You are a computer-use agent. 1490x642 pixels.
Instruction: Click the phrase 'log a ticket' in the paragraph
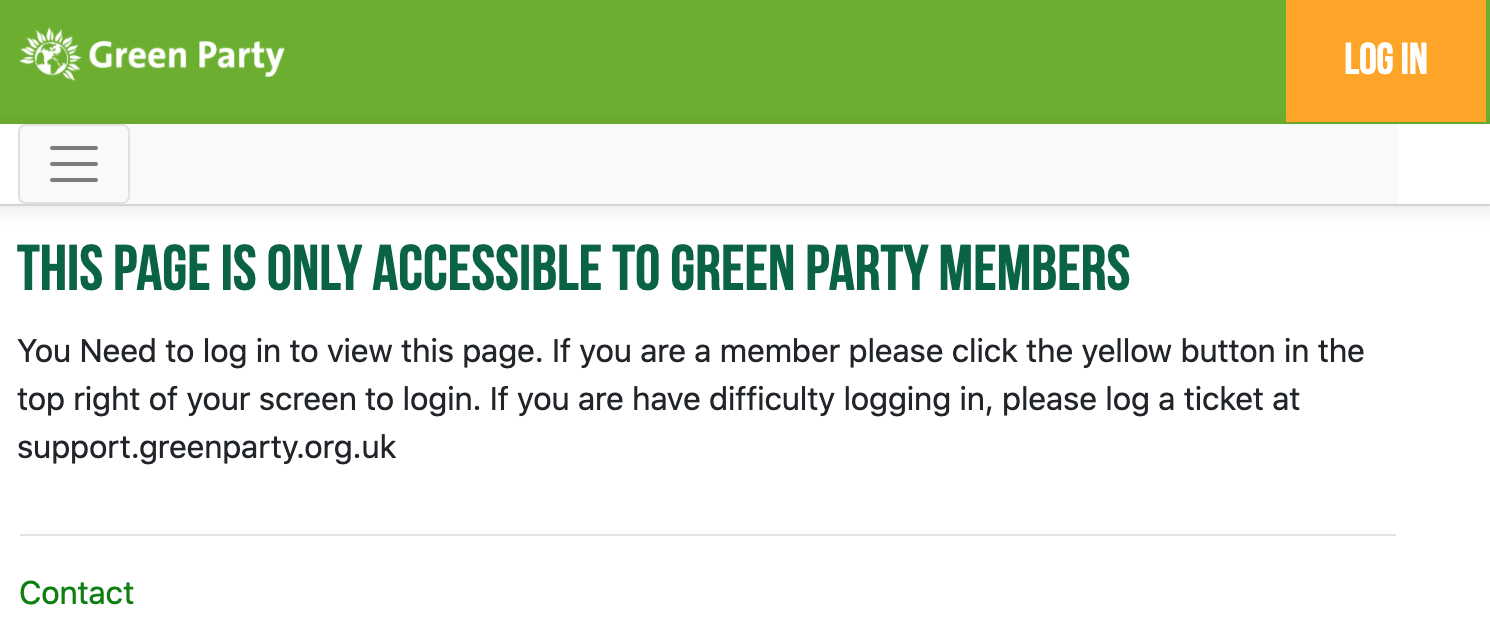click(1178, 399)
